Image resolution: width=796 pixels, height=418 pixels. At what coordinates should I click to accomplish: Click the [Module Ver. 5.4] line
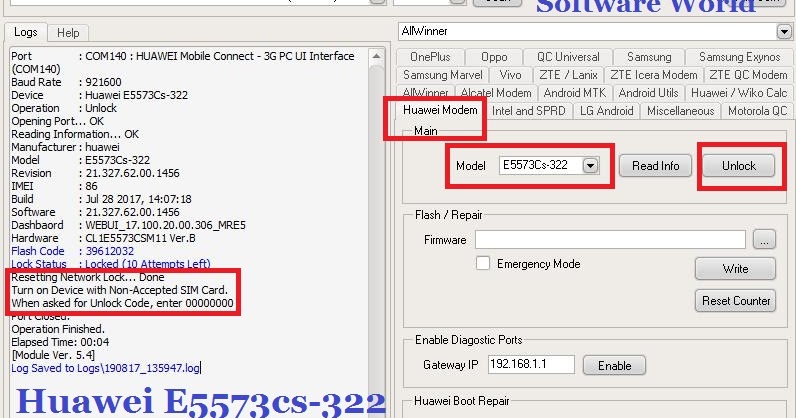(x=53, y=355)
